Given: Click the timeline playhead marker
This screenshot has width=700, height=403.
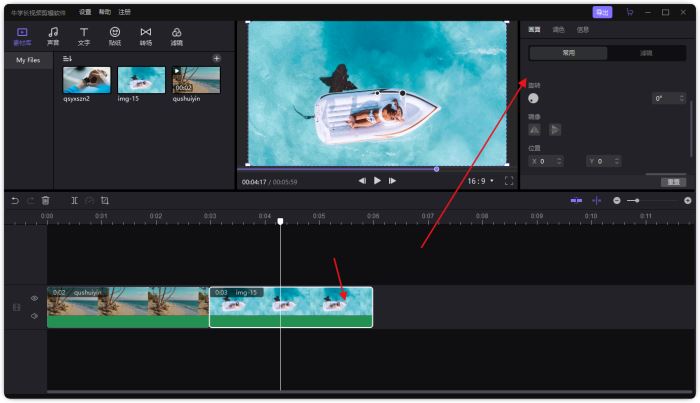Looking at the screenshot, I should 280,221.
